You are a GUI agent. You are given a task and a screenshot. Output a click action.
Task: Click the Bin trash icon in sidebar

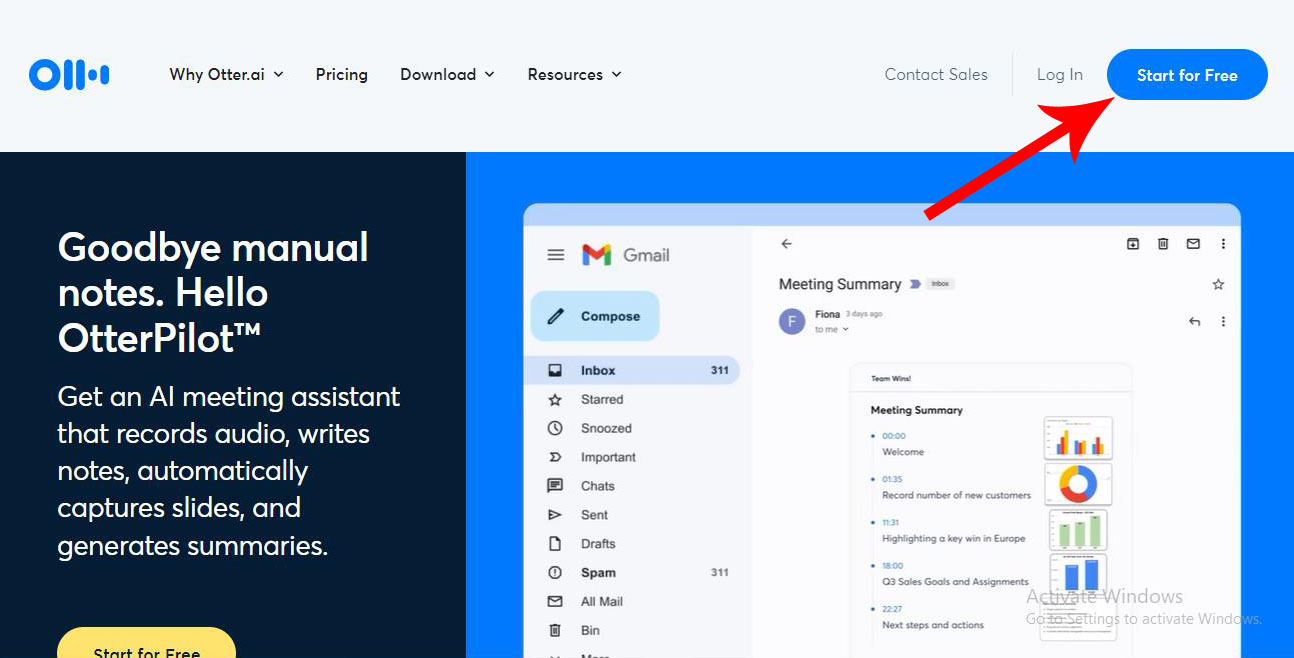click(x=555, y=630)
